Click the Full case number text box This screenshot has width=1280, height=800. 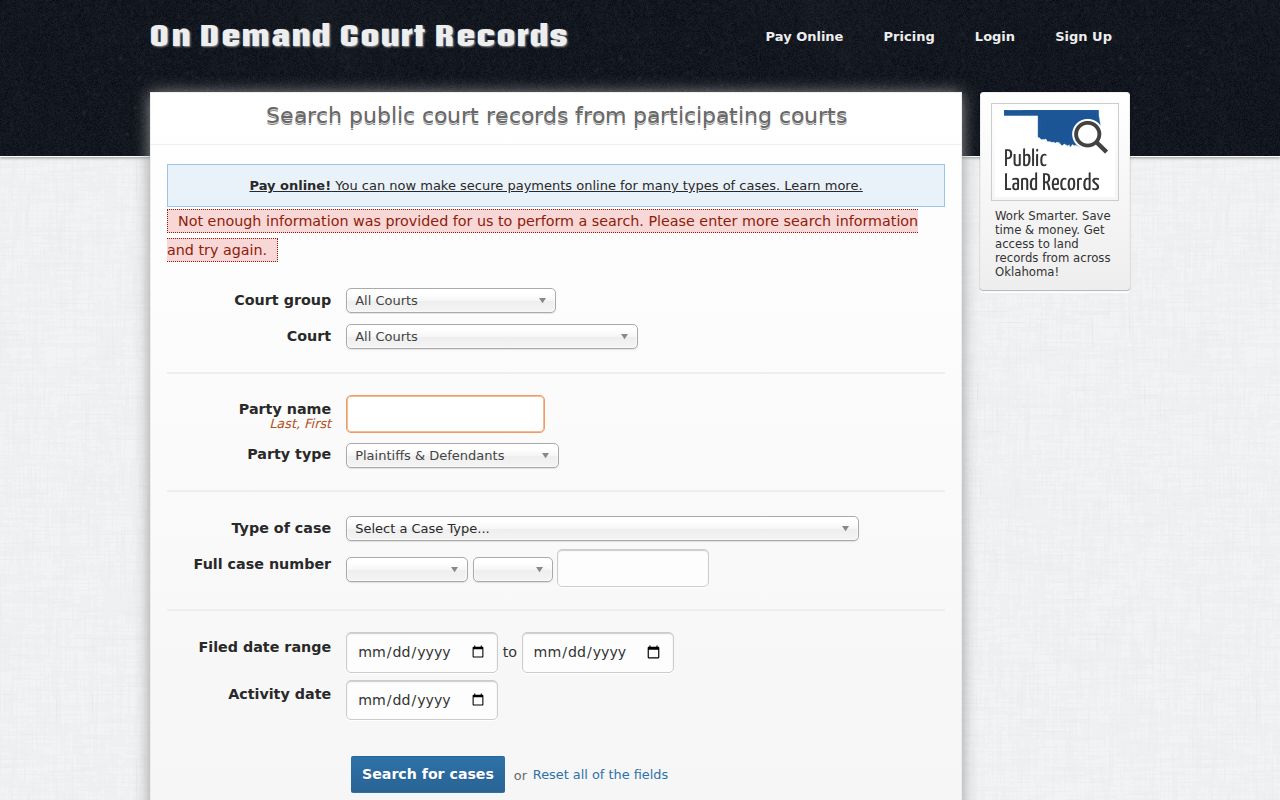(633, 568)
